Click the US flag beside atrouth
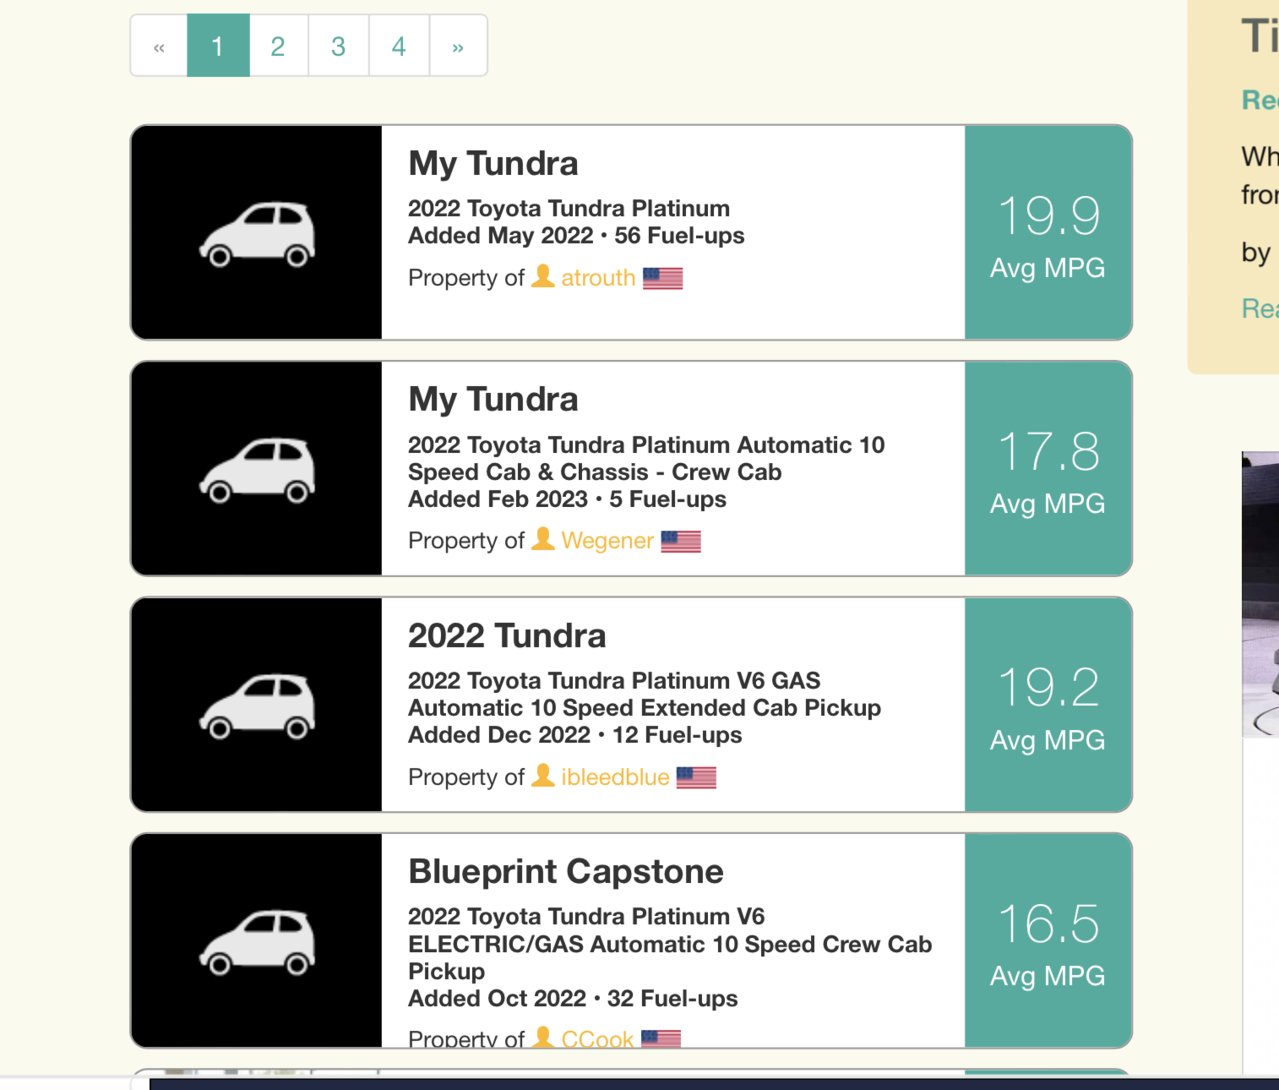 (662, 278)
